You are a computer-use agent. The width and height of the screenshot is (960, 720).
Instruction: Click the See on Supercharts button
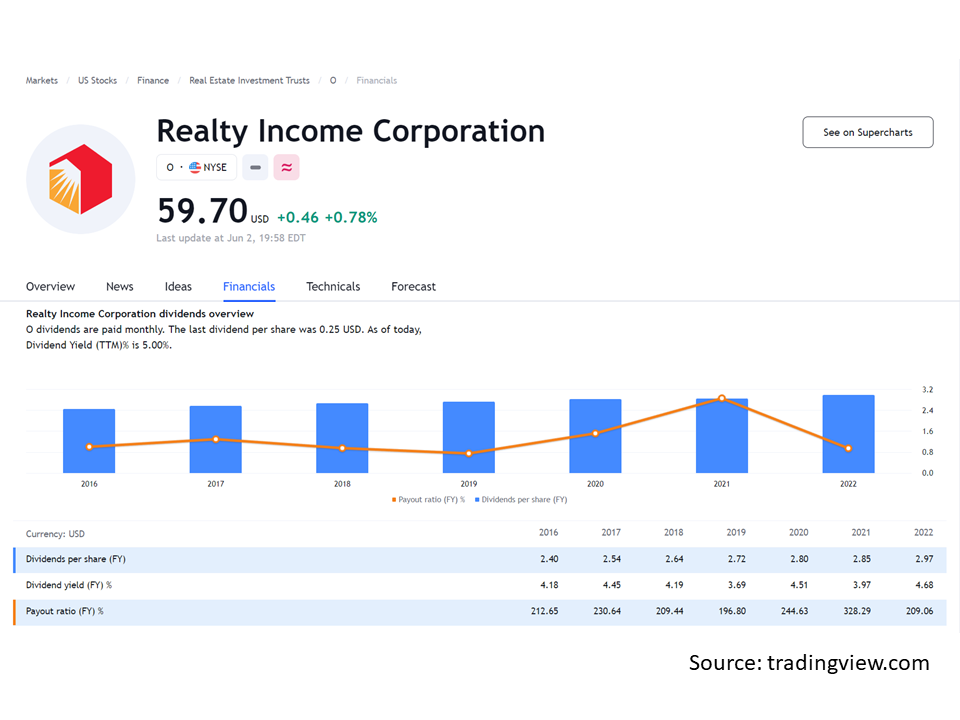[867, 133]
